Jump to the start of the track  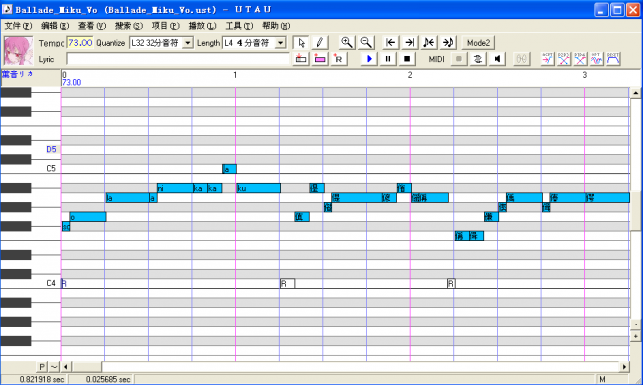coord(390,43)
